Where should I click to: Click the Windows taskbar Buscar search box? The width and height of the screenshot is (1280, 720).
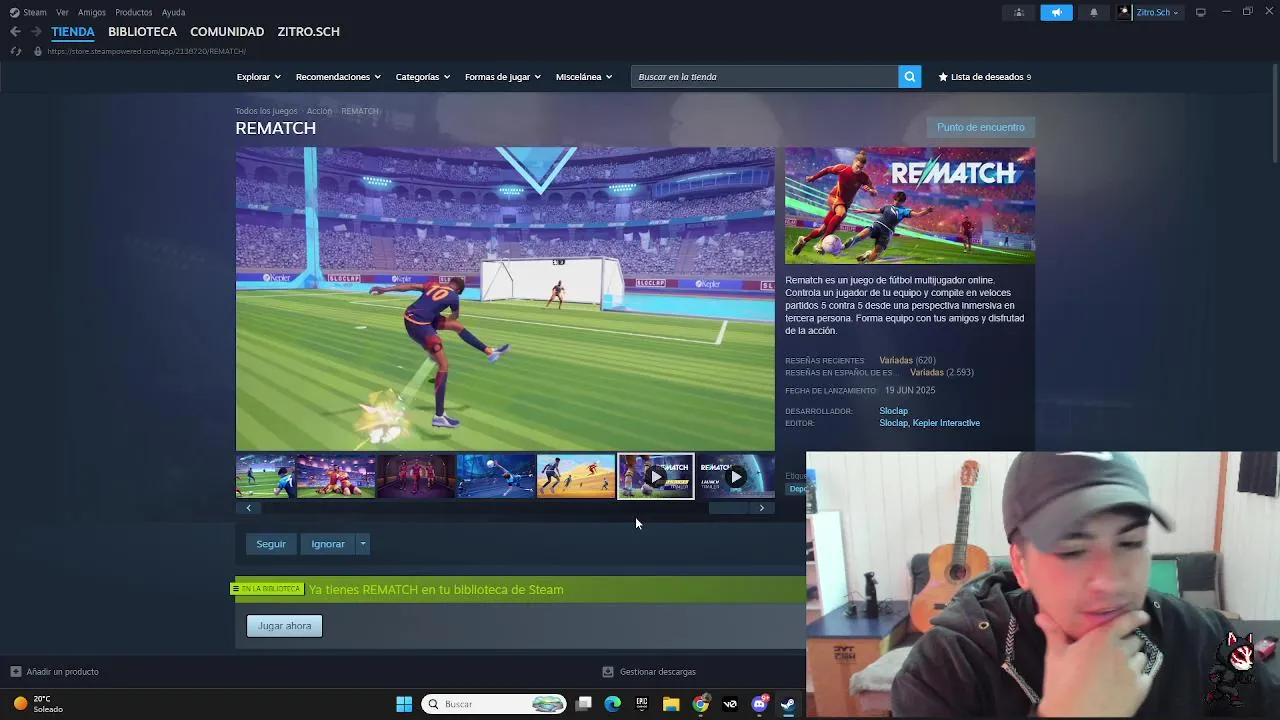pyautogui.click(x=495, y=704)
